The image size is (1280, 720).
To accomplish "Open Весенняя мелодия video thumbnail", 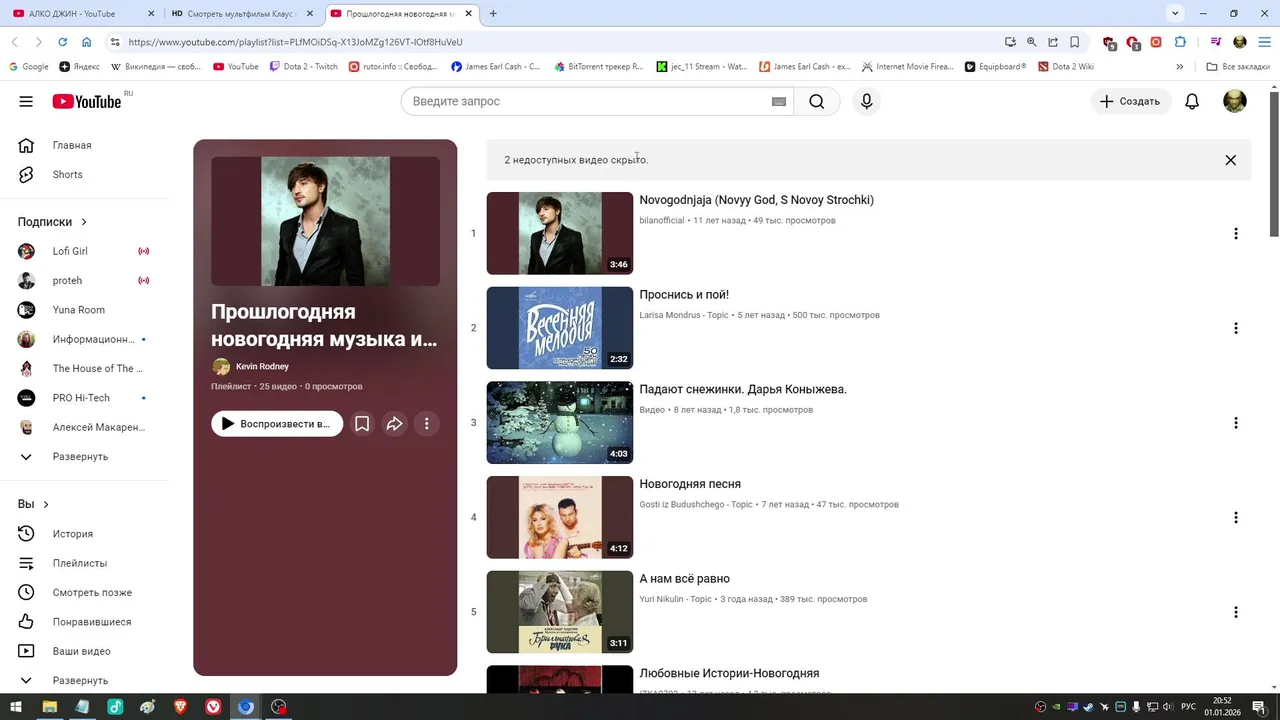I will (x=560, y=328).
